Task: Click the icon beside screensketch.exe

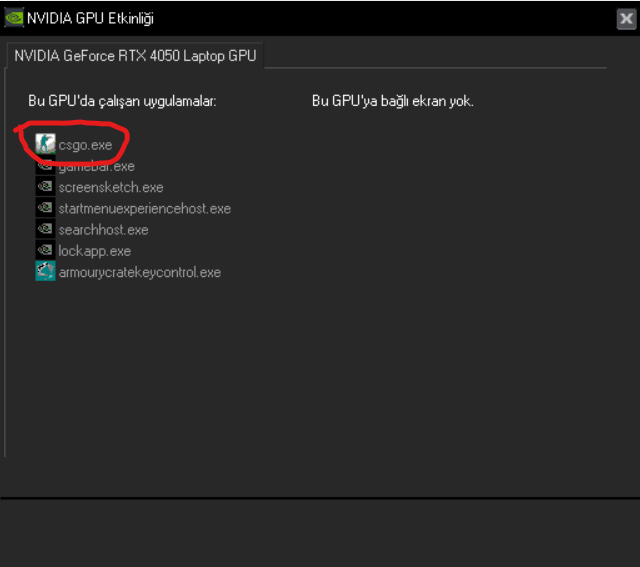Action: point(45,187)
